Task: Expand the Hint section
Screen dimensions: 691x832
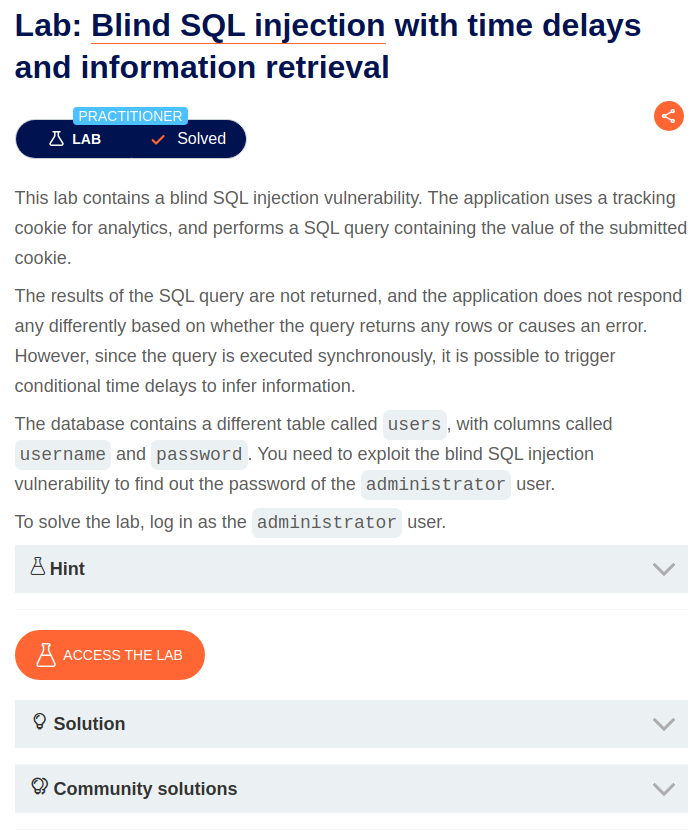Action: (x=350, y=568)
